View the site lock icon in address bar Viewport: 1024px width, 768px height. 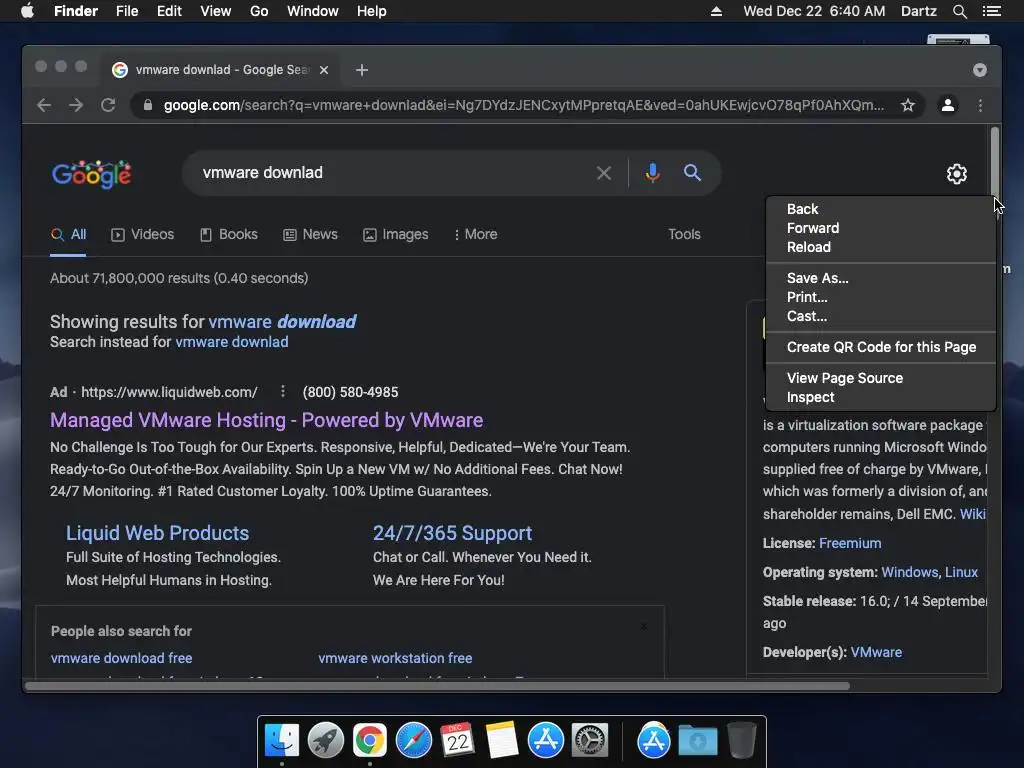coord(148,105)
